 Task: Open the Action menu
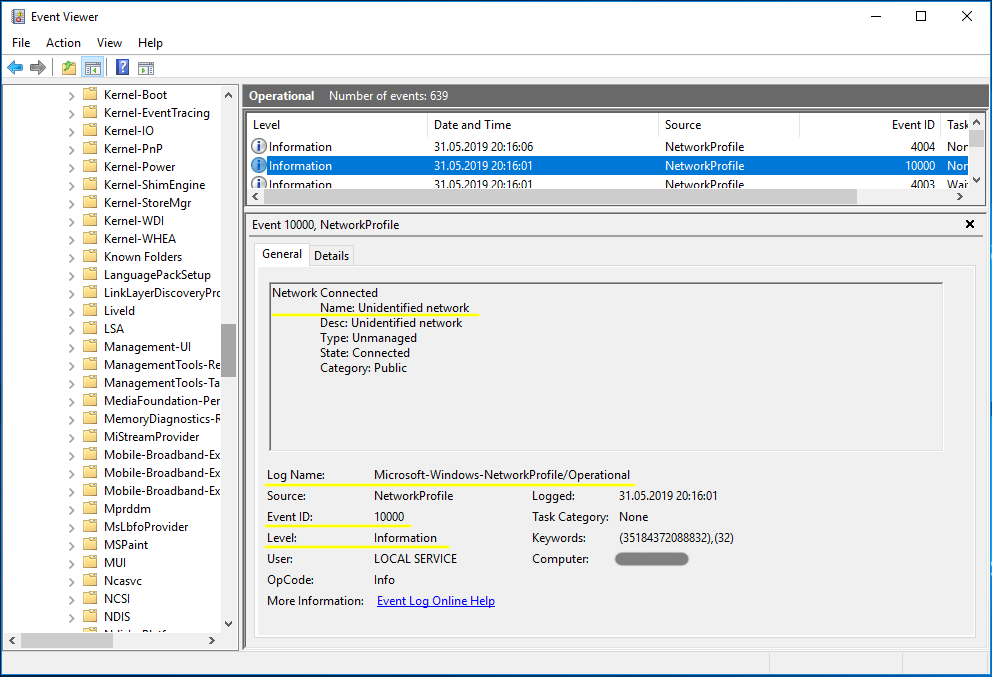coord(63,43)
